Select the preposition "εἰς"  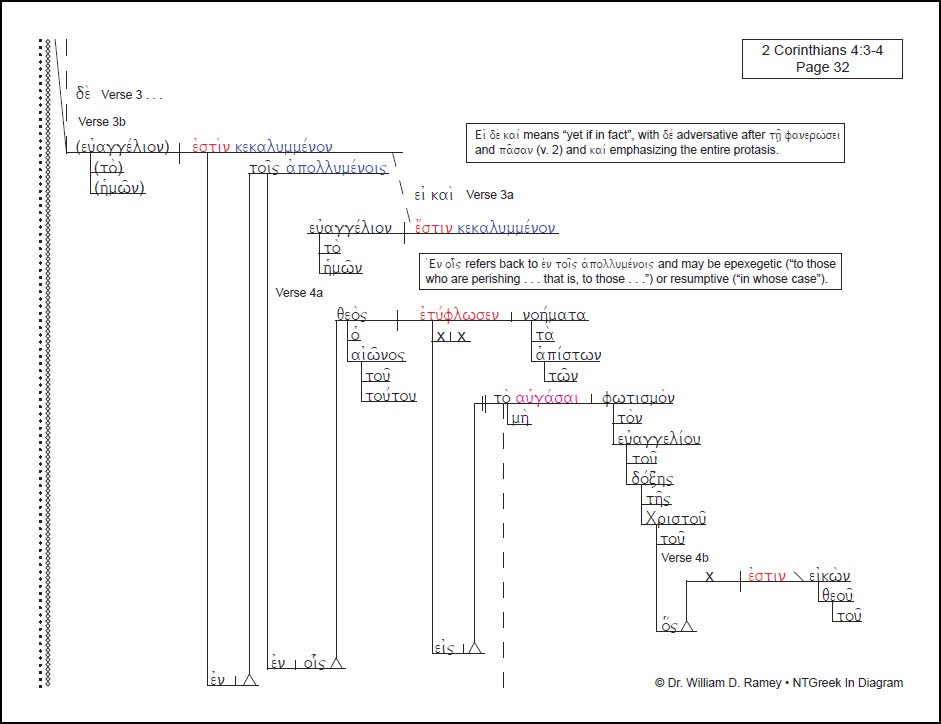(445, 648)
